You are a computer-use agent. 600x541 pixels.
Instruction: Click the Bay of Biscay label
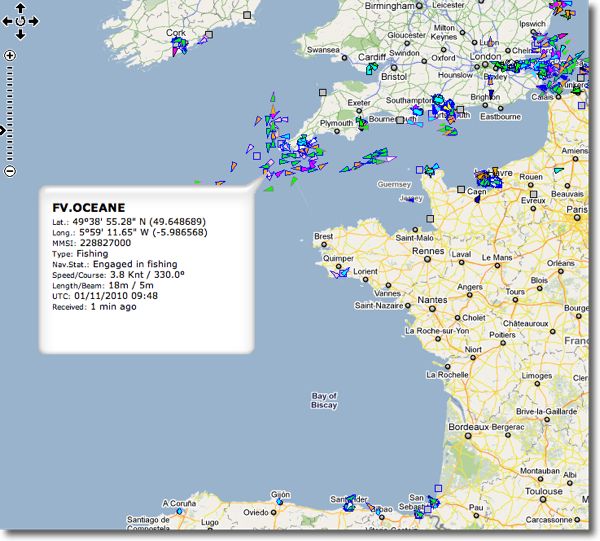[324, 401]
